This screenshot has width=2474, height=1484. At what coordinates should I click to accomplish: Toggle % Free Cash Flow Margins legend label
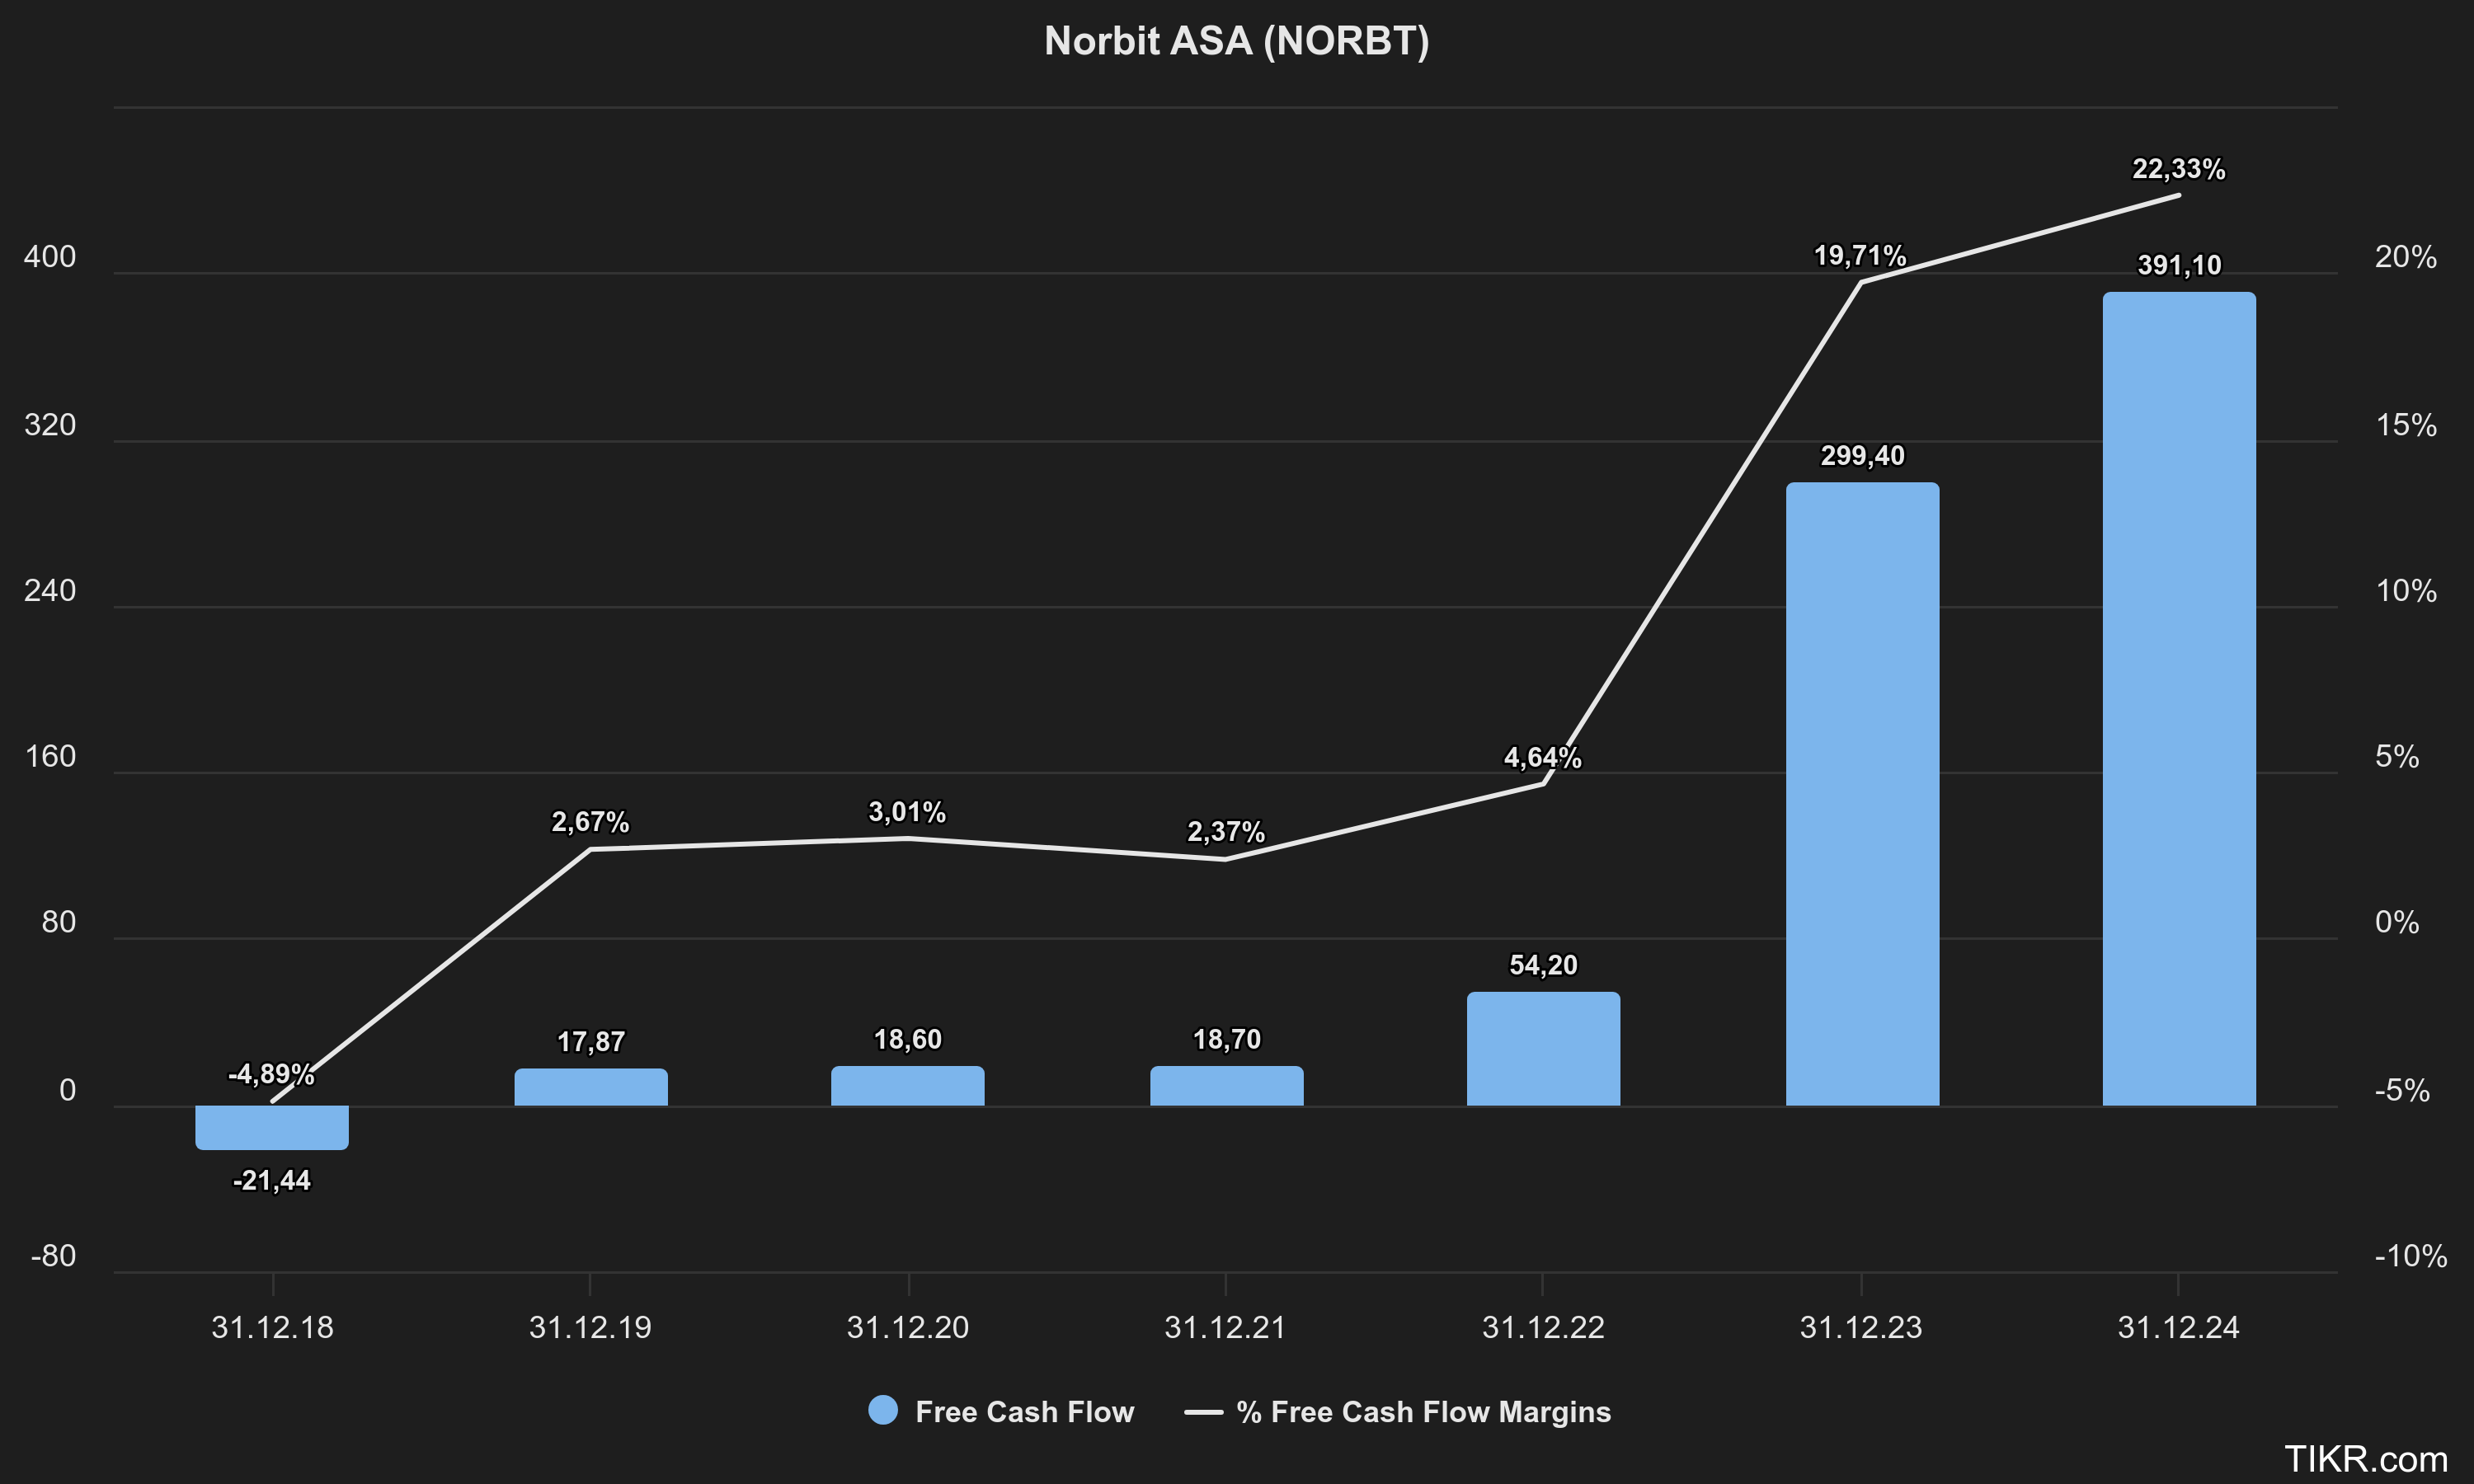1423,1412
